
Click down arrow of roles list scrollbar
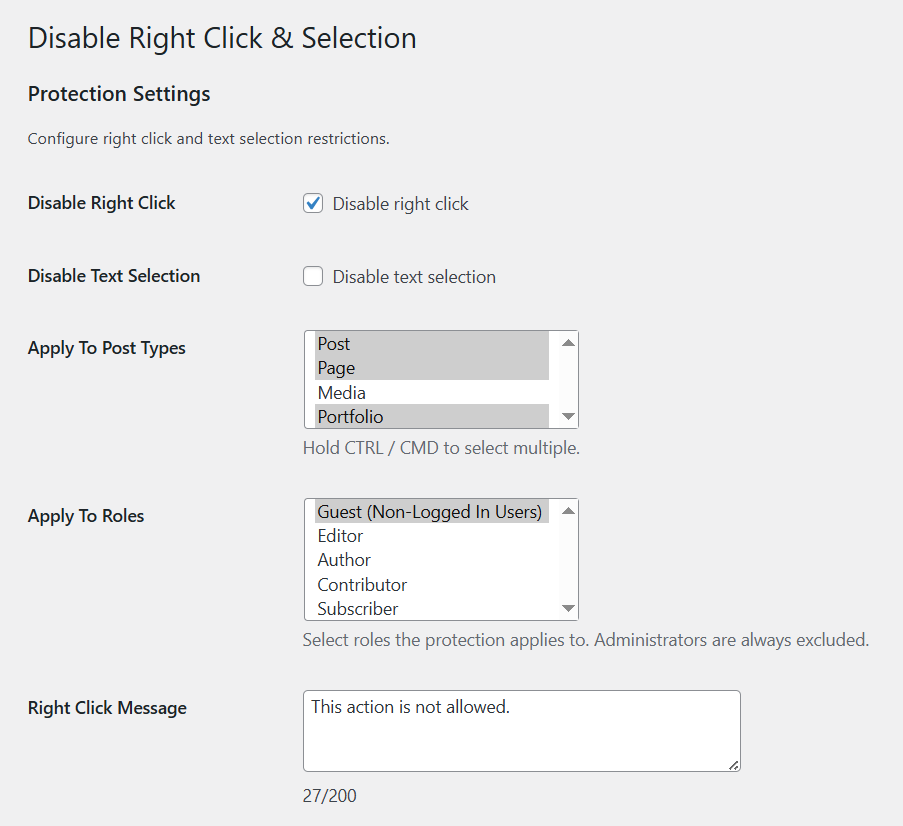pyautogui.click(x=568, y=608)
